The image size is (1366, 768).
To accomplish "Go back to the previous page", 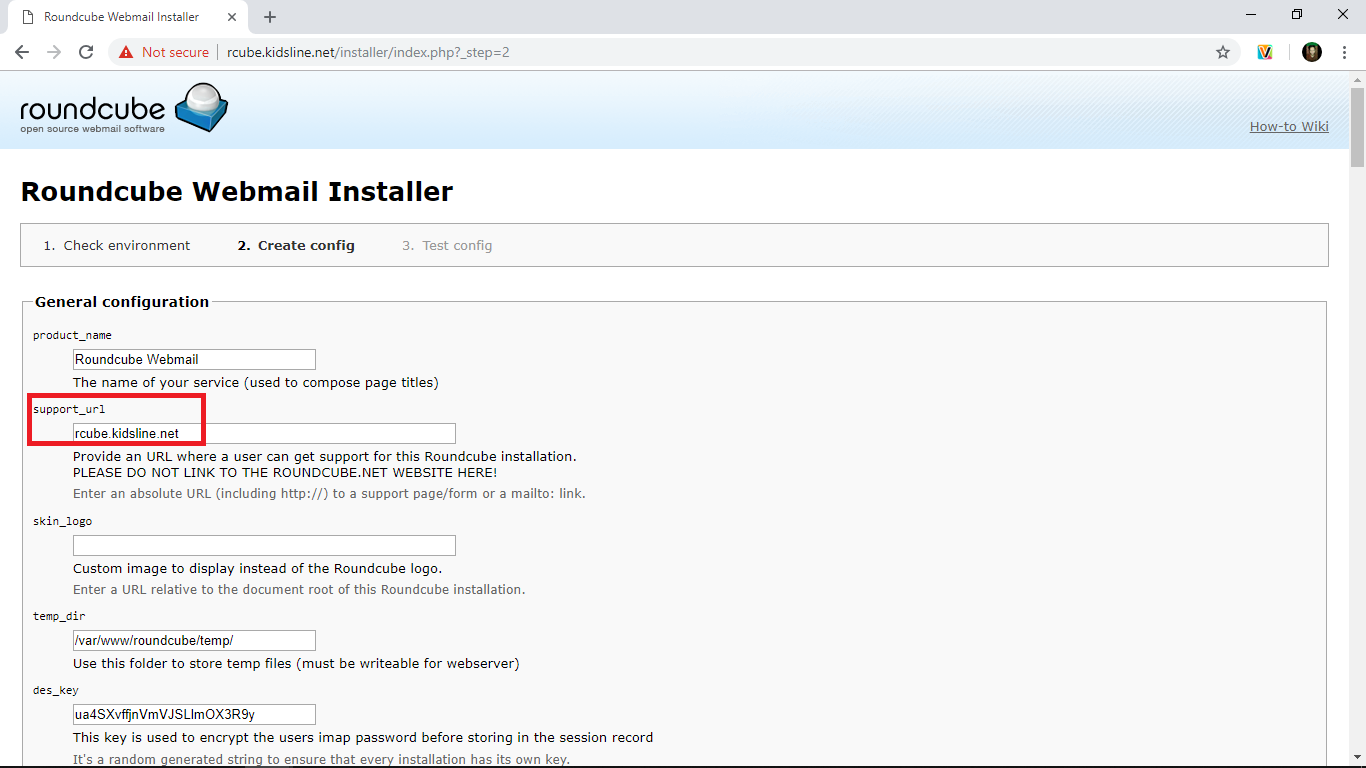I will (x=22, y=52).
